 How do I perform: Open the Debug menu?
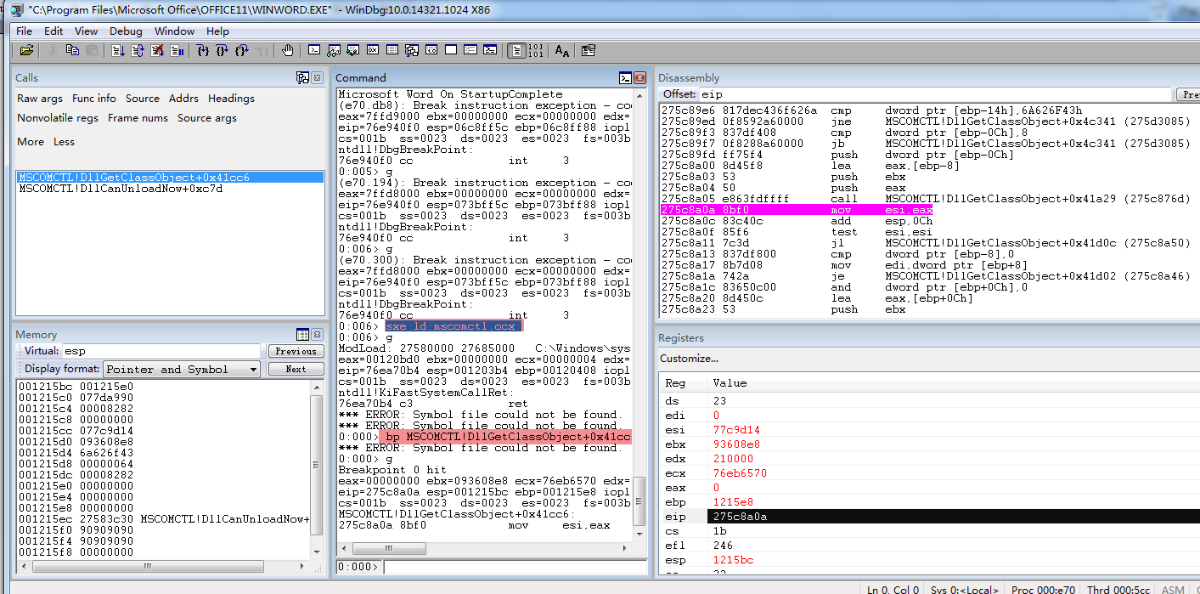click(x=126, y=31)
